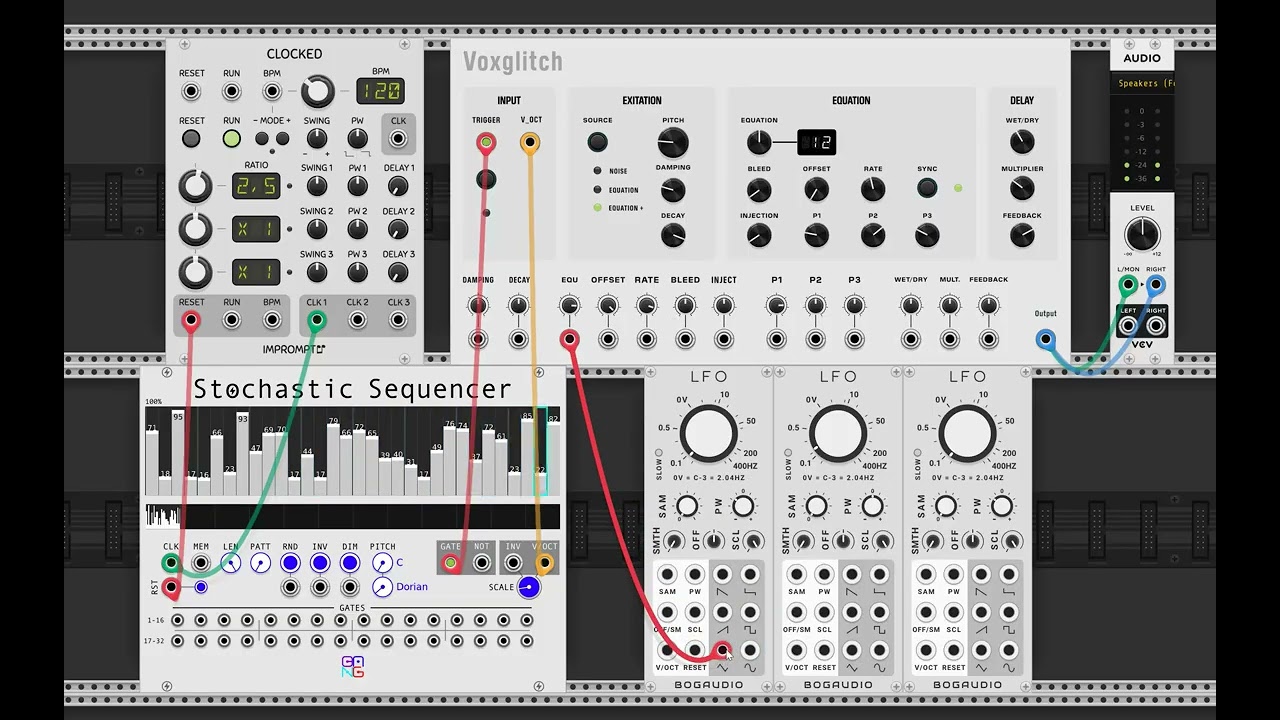The image size is (1280, 720).
Task: Click the RIGHT input jack on Audio module
Action: point(1156,285)
